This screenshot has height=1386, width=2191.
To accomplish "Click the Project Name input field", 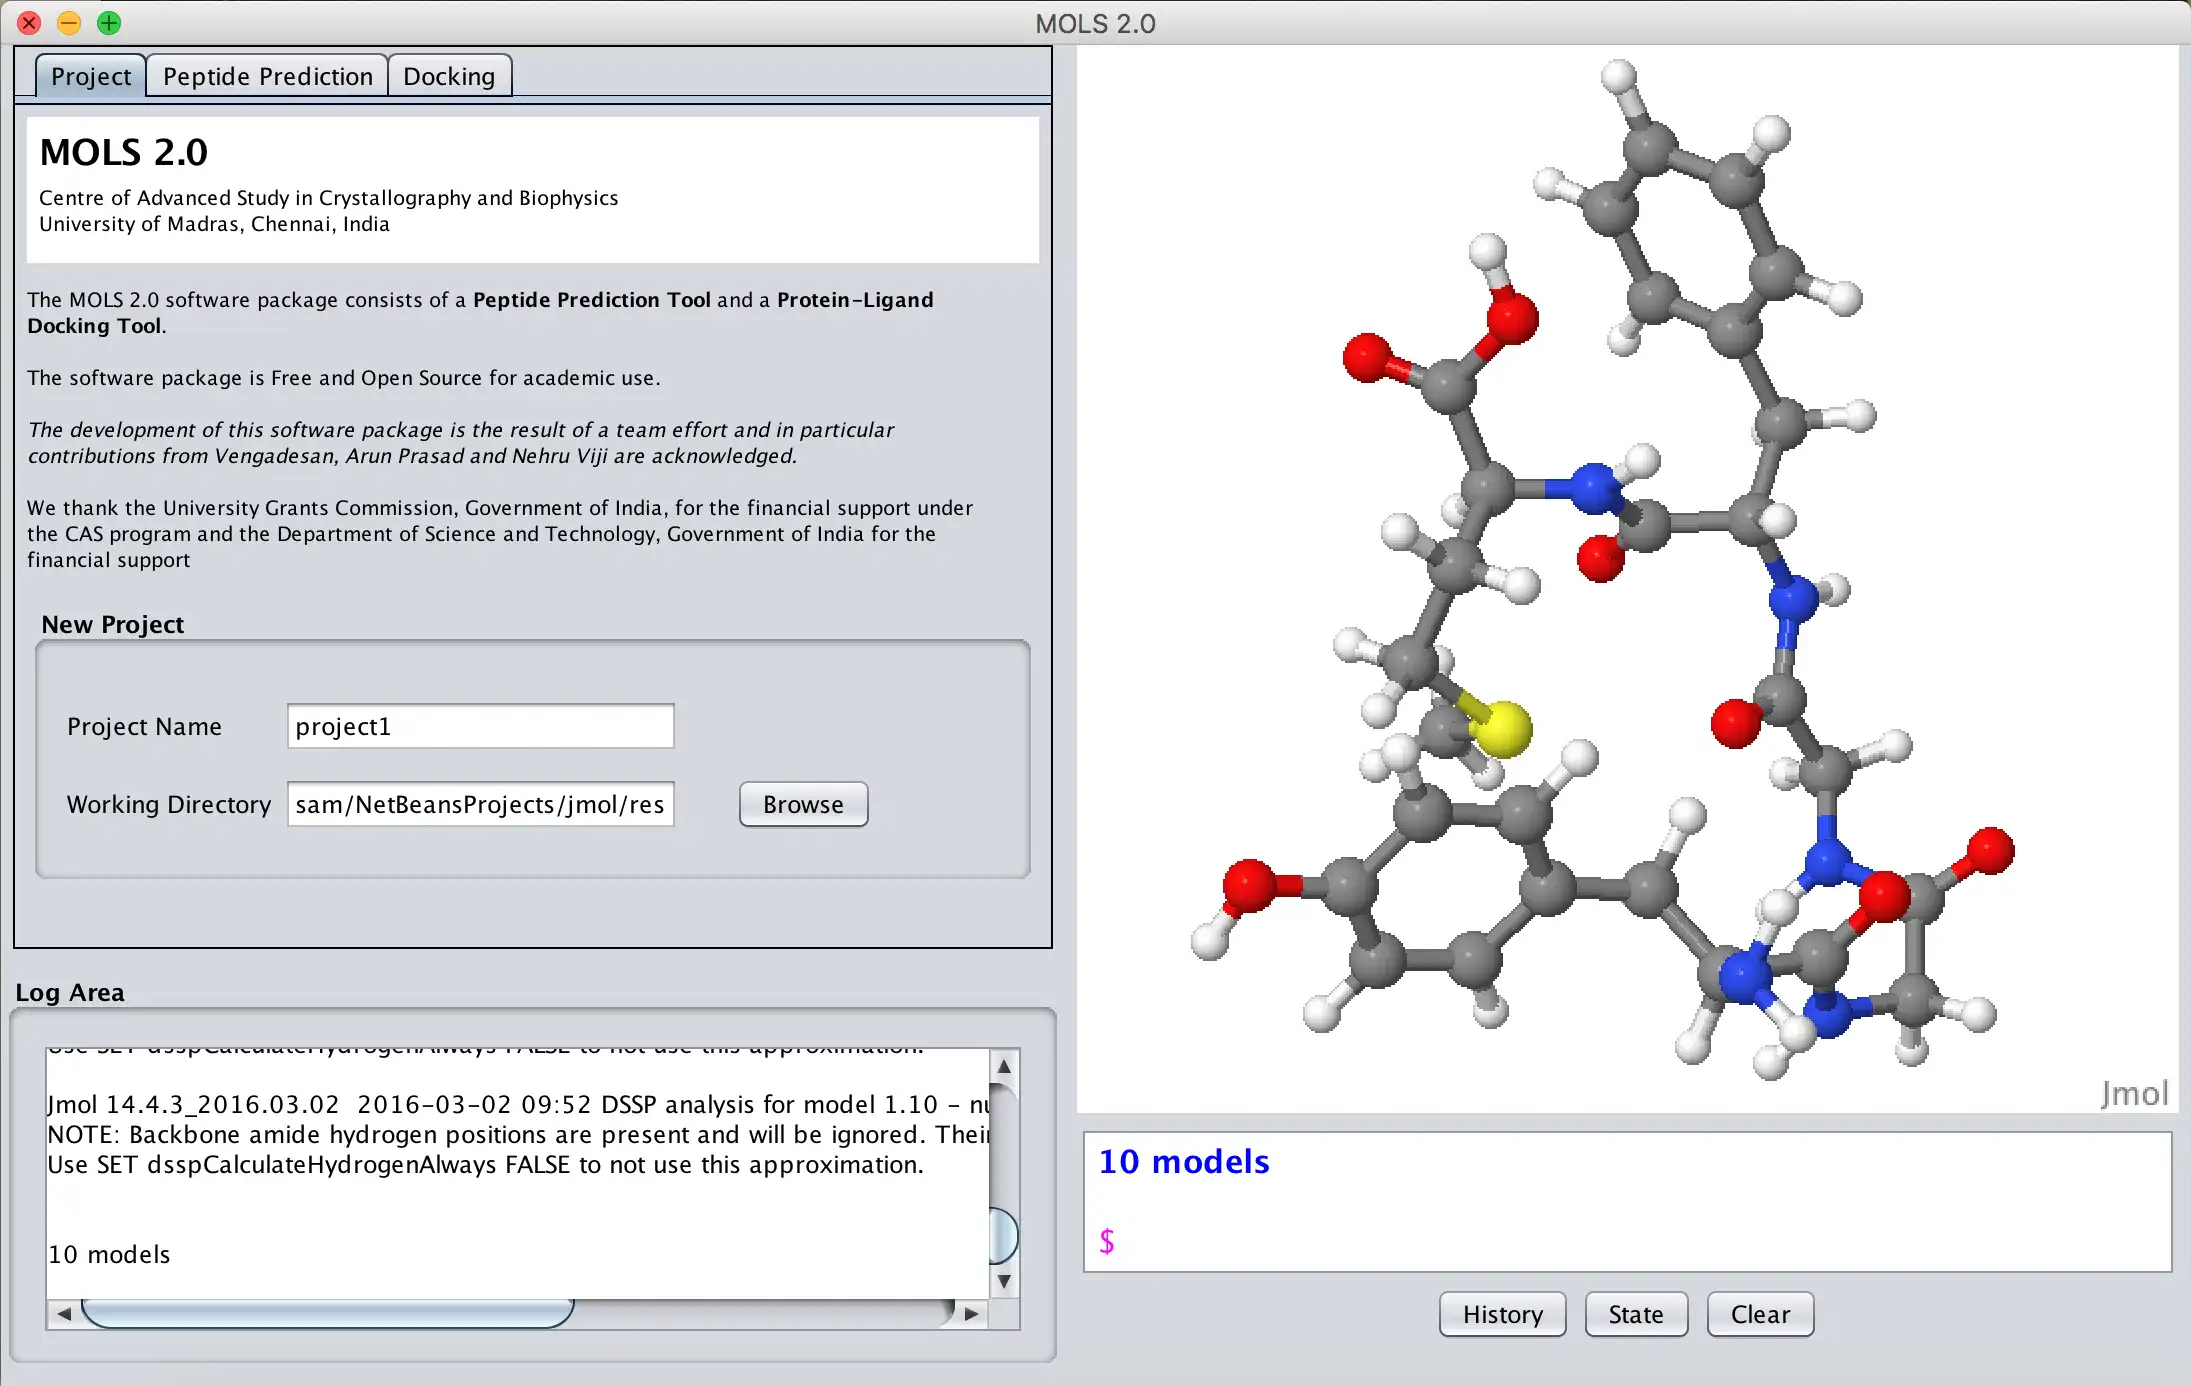I will [x=480, y=726].
